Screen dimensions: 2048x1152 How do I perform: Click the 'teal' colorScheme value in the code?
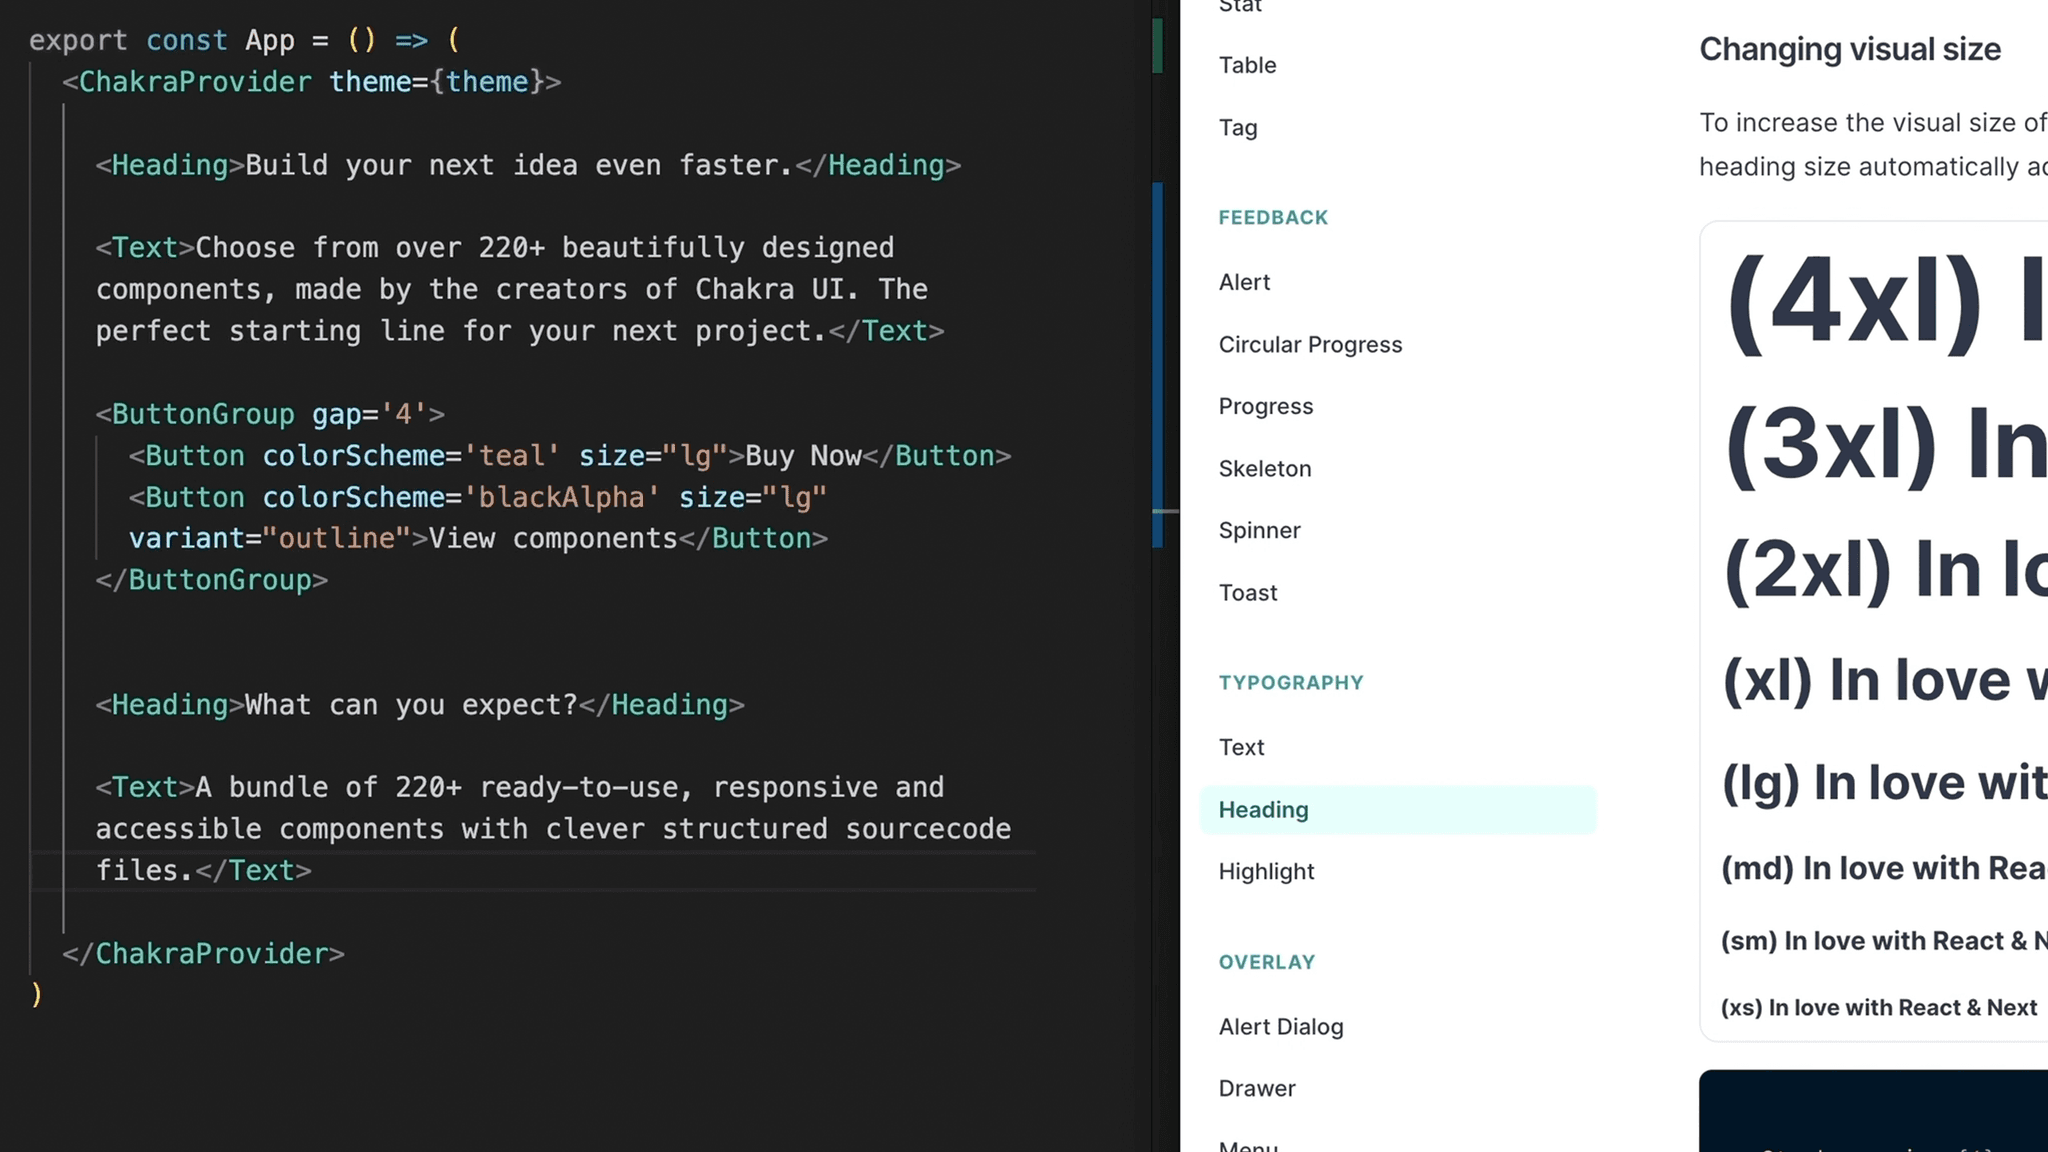[512, 455]
